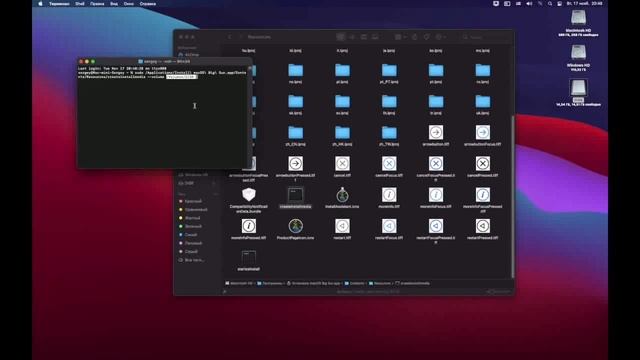
Task: Eject the USB volume in sidebar
Action: [x=213, y=183]
